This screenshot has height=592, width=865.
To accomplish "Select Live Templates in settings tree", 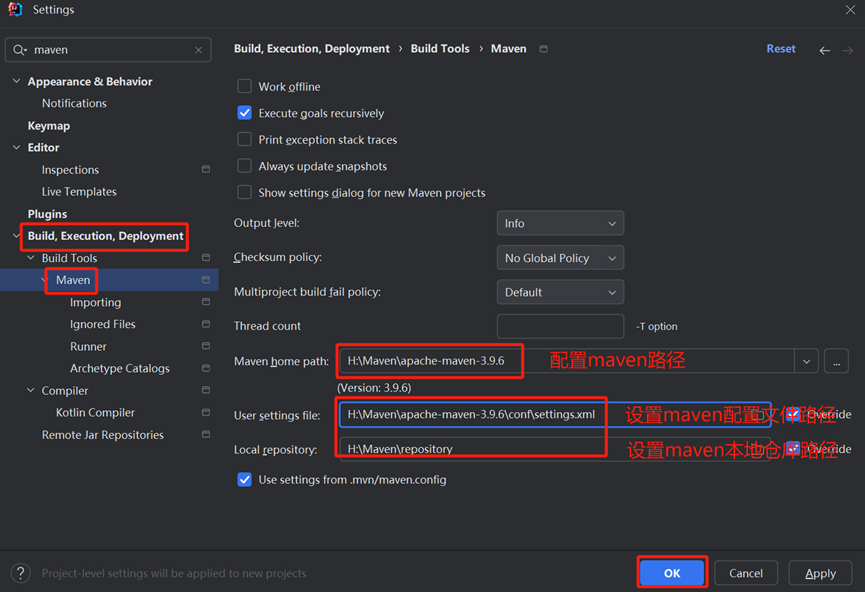I will [79, 191].
